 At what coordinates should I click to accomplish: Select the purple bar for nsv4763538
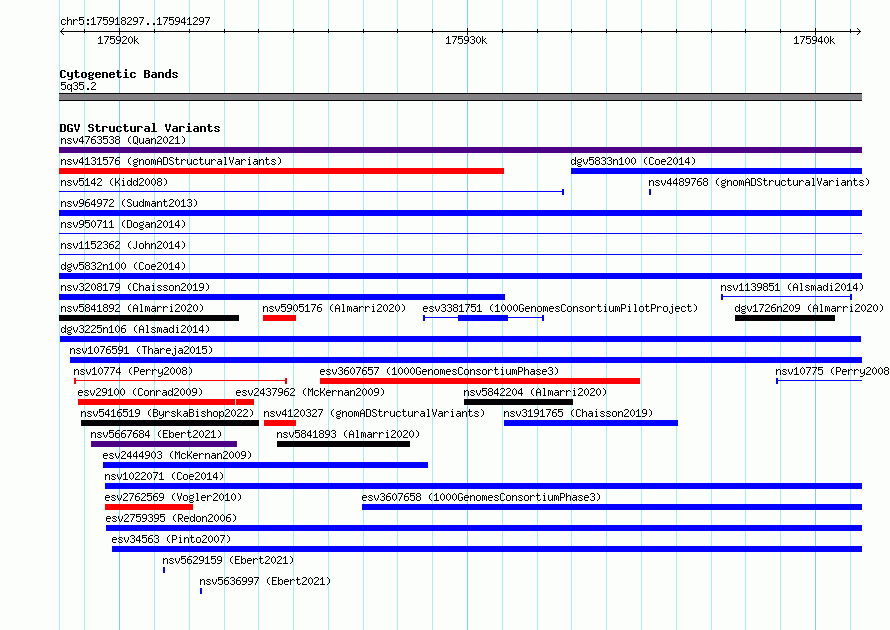coord(460,150)
